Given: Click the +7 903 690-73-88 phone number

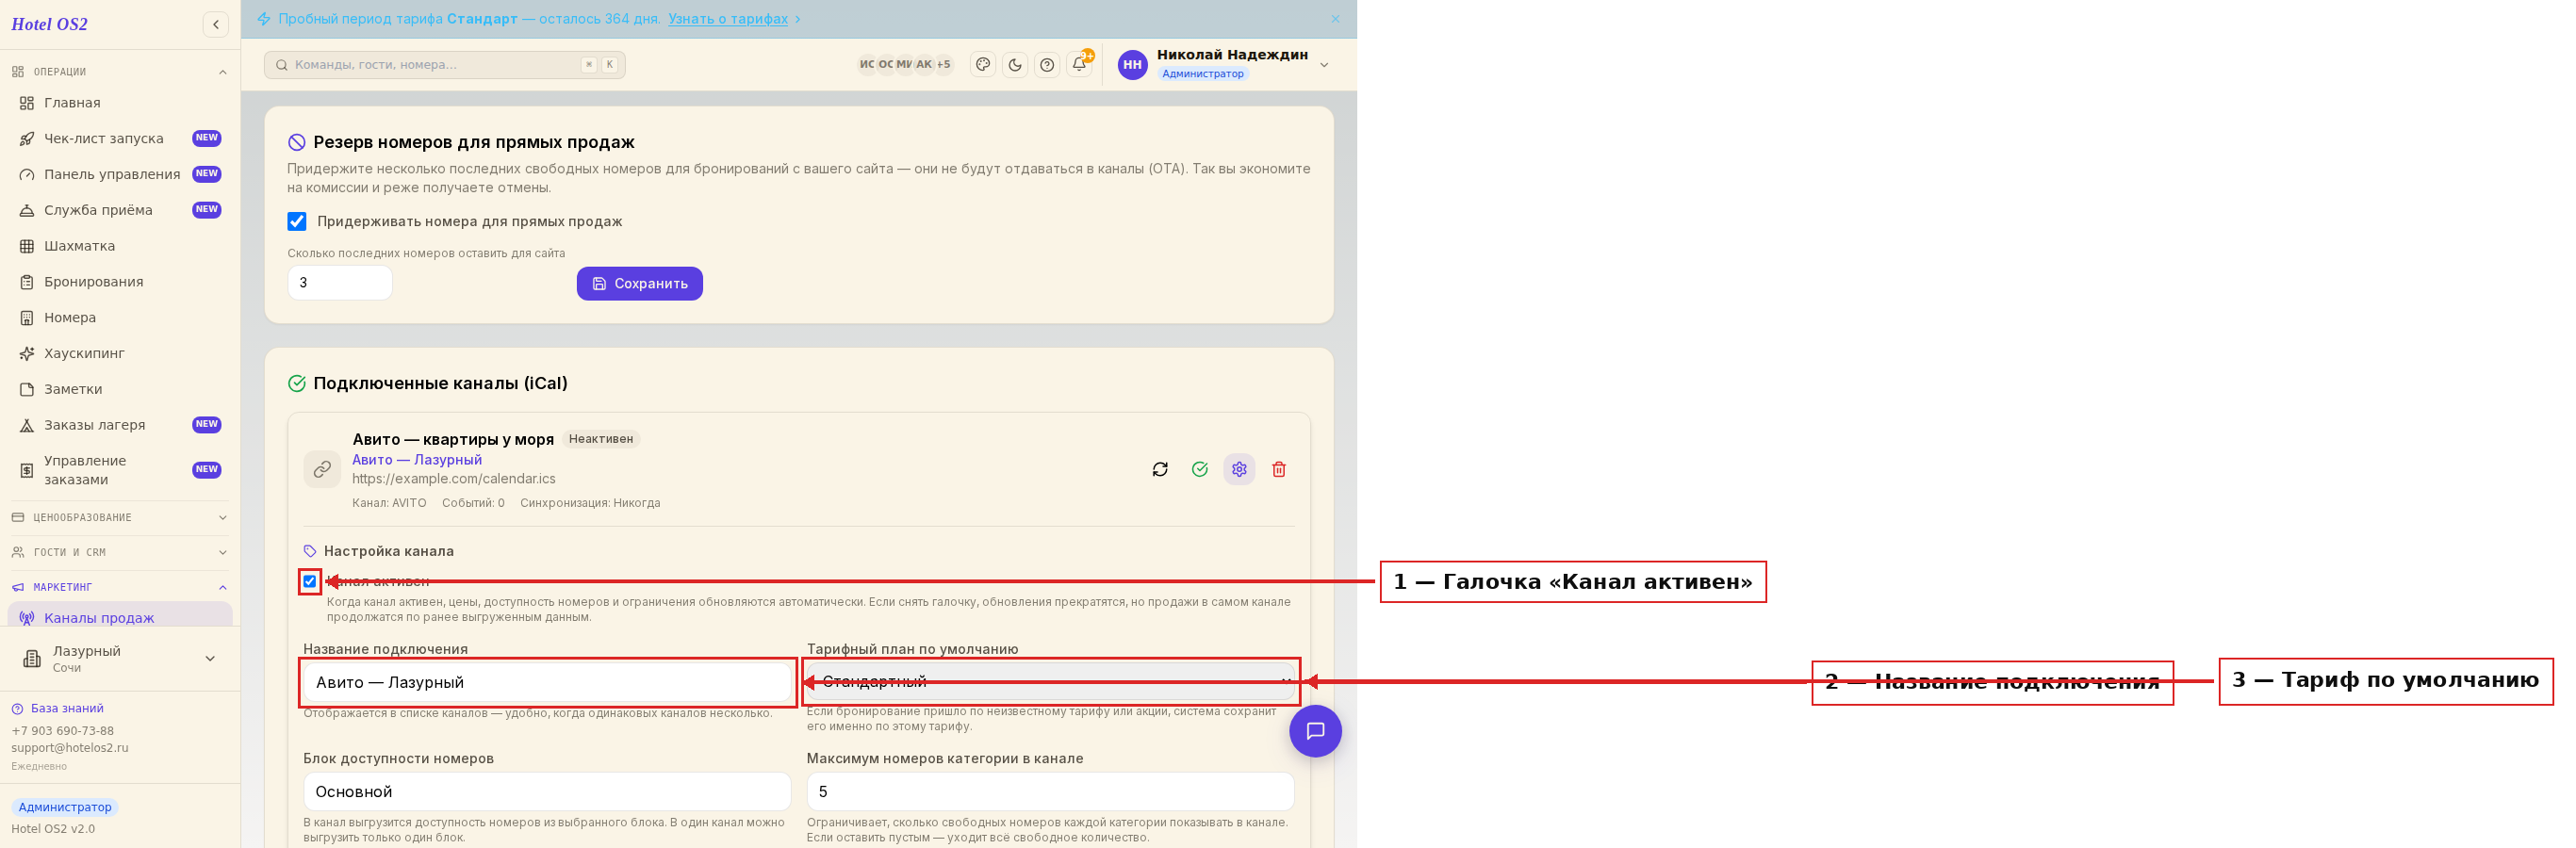Looking at the screenshot, I should click(63, 731).
